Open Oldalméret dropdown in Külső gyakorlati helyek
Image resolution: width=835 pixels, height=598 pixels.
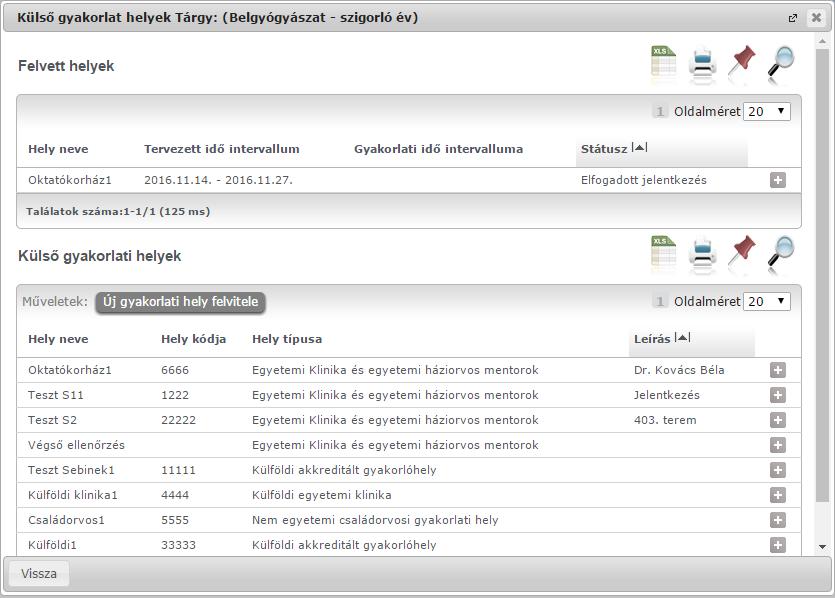pyautogui.click(x=767, y=301)
